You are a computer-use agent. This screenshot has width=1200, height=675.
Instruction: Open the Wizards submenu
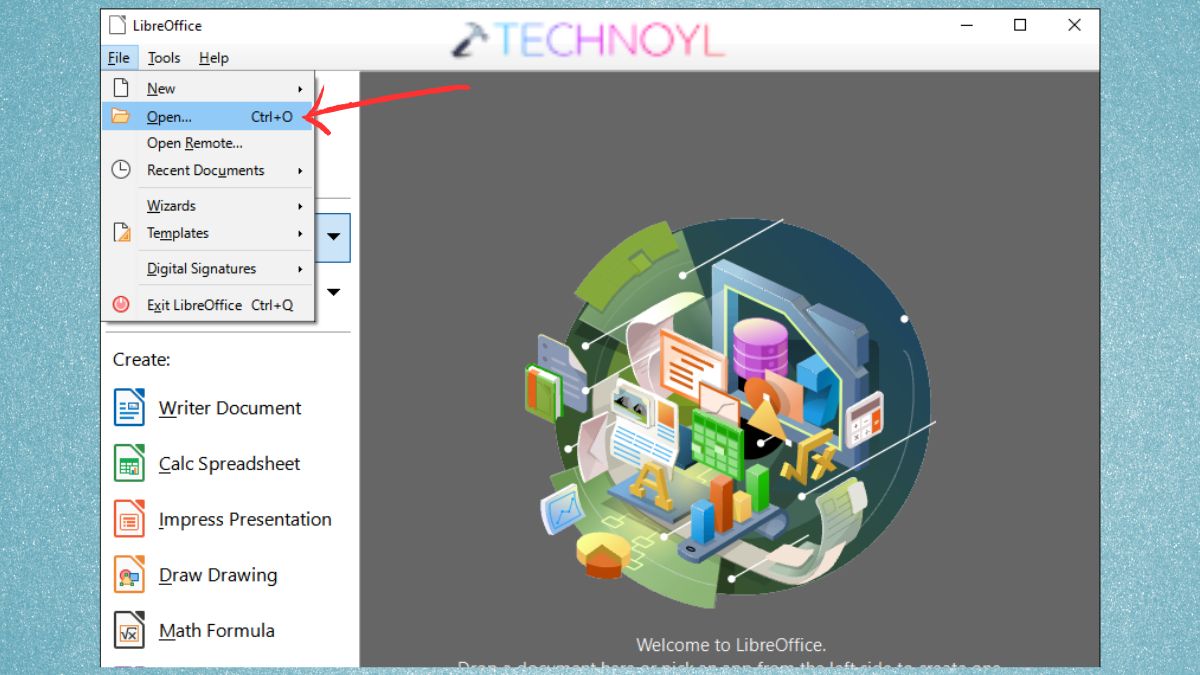[x=208, y=206]
